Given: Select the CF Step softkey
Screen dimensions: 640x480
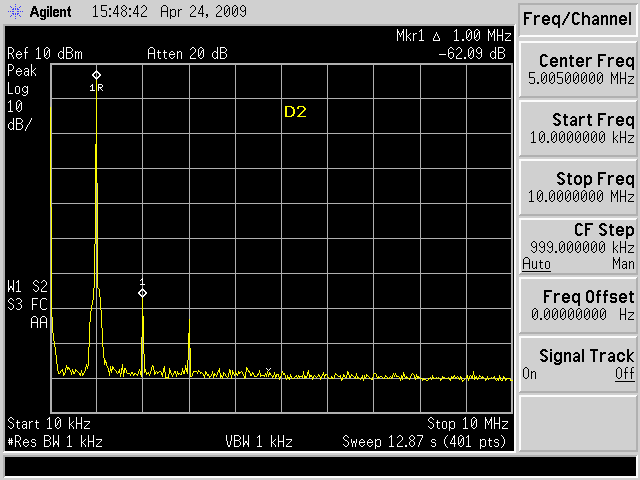Looking at the screenshot, I should click(x=578, y=247).
